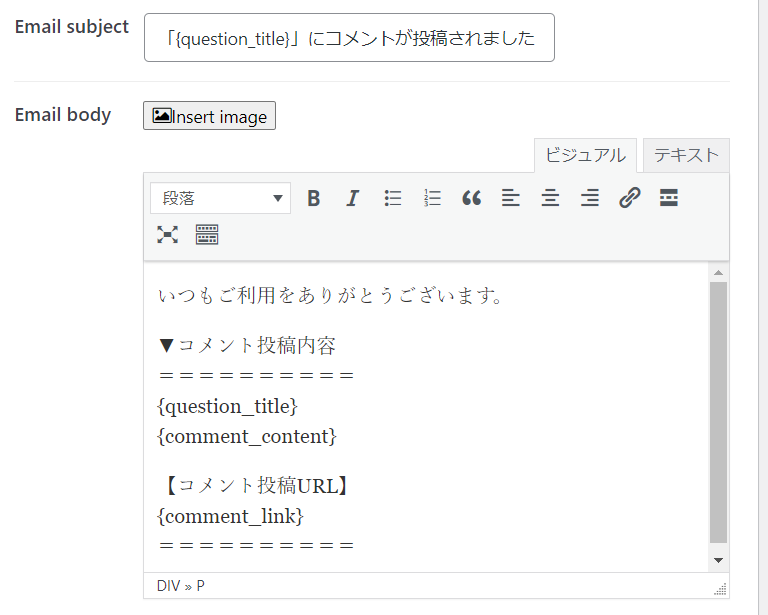Switch to the ビジュアル editor tab
Viewport: 768px width, 615px height.
(x=585, y=155)
